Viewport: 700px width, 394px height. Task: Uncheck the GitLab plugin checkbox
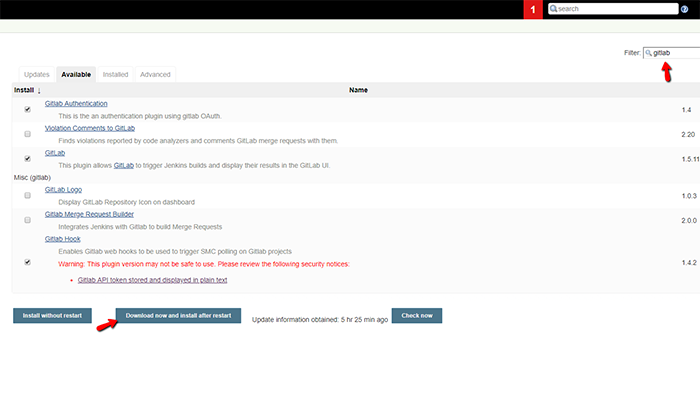point(28,158)
